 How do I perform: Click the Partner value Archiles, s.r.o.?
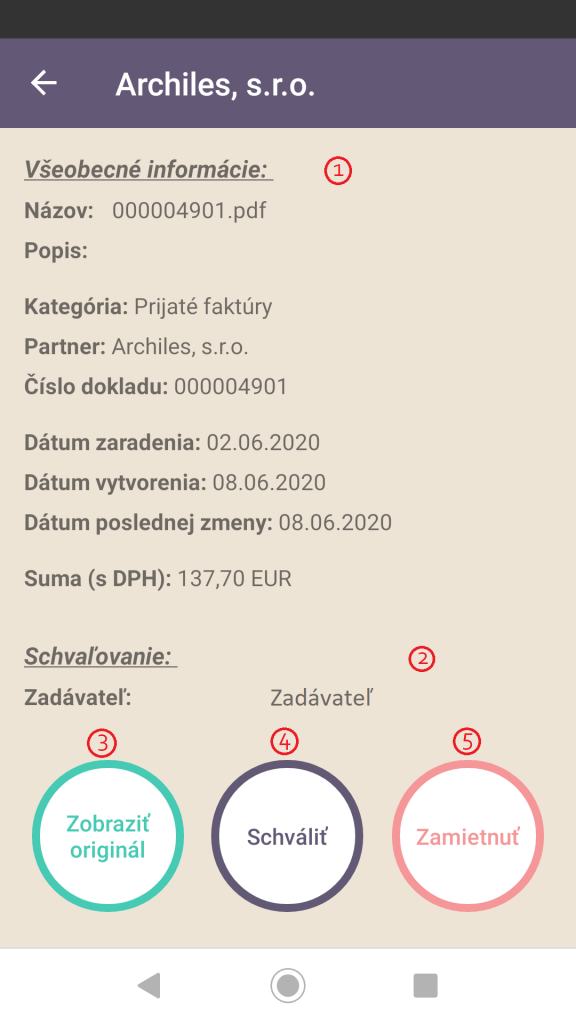click(180, 347)
